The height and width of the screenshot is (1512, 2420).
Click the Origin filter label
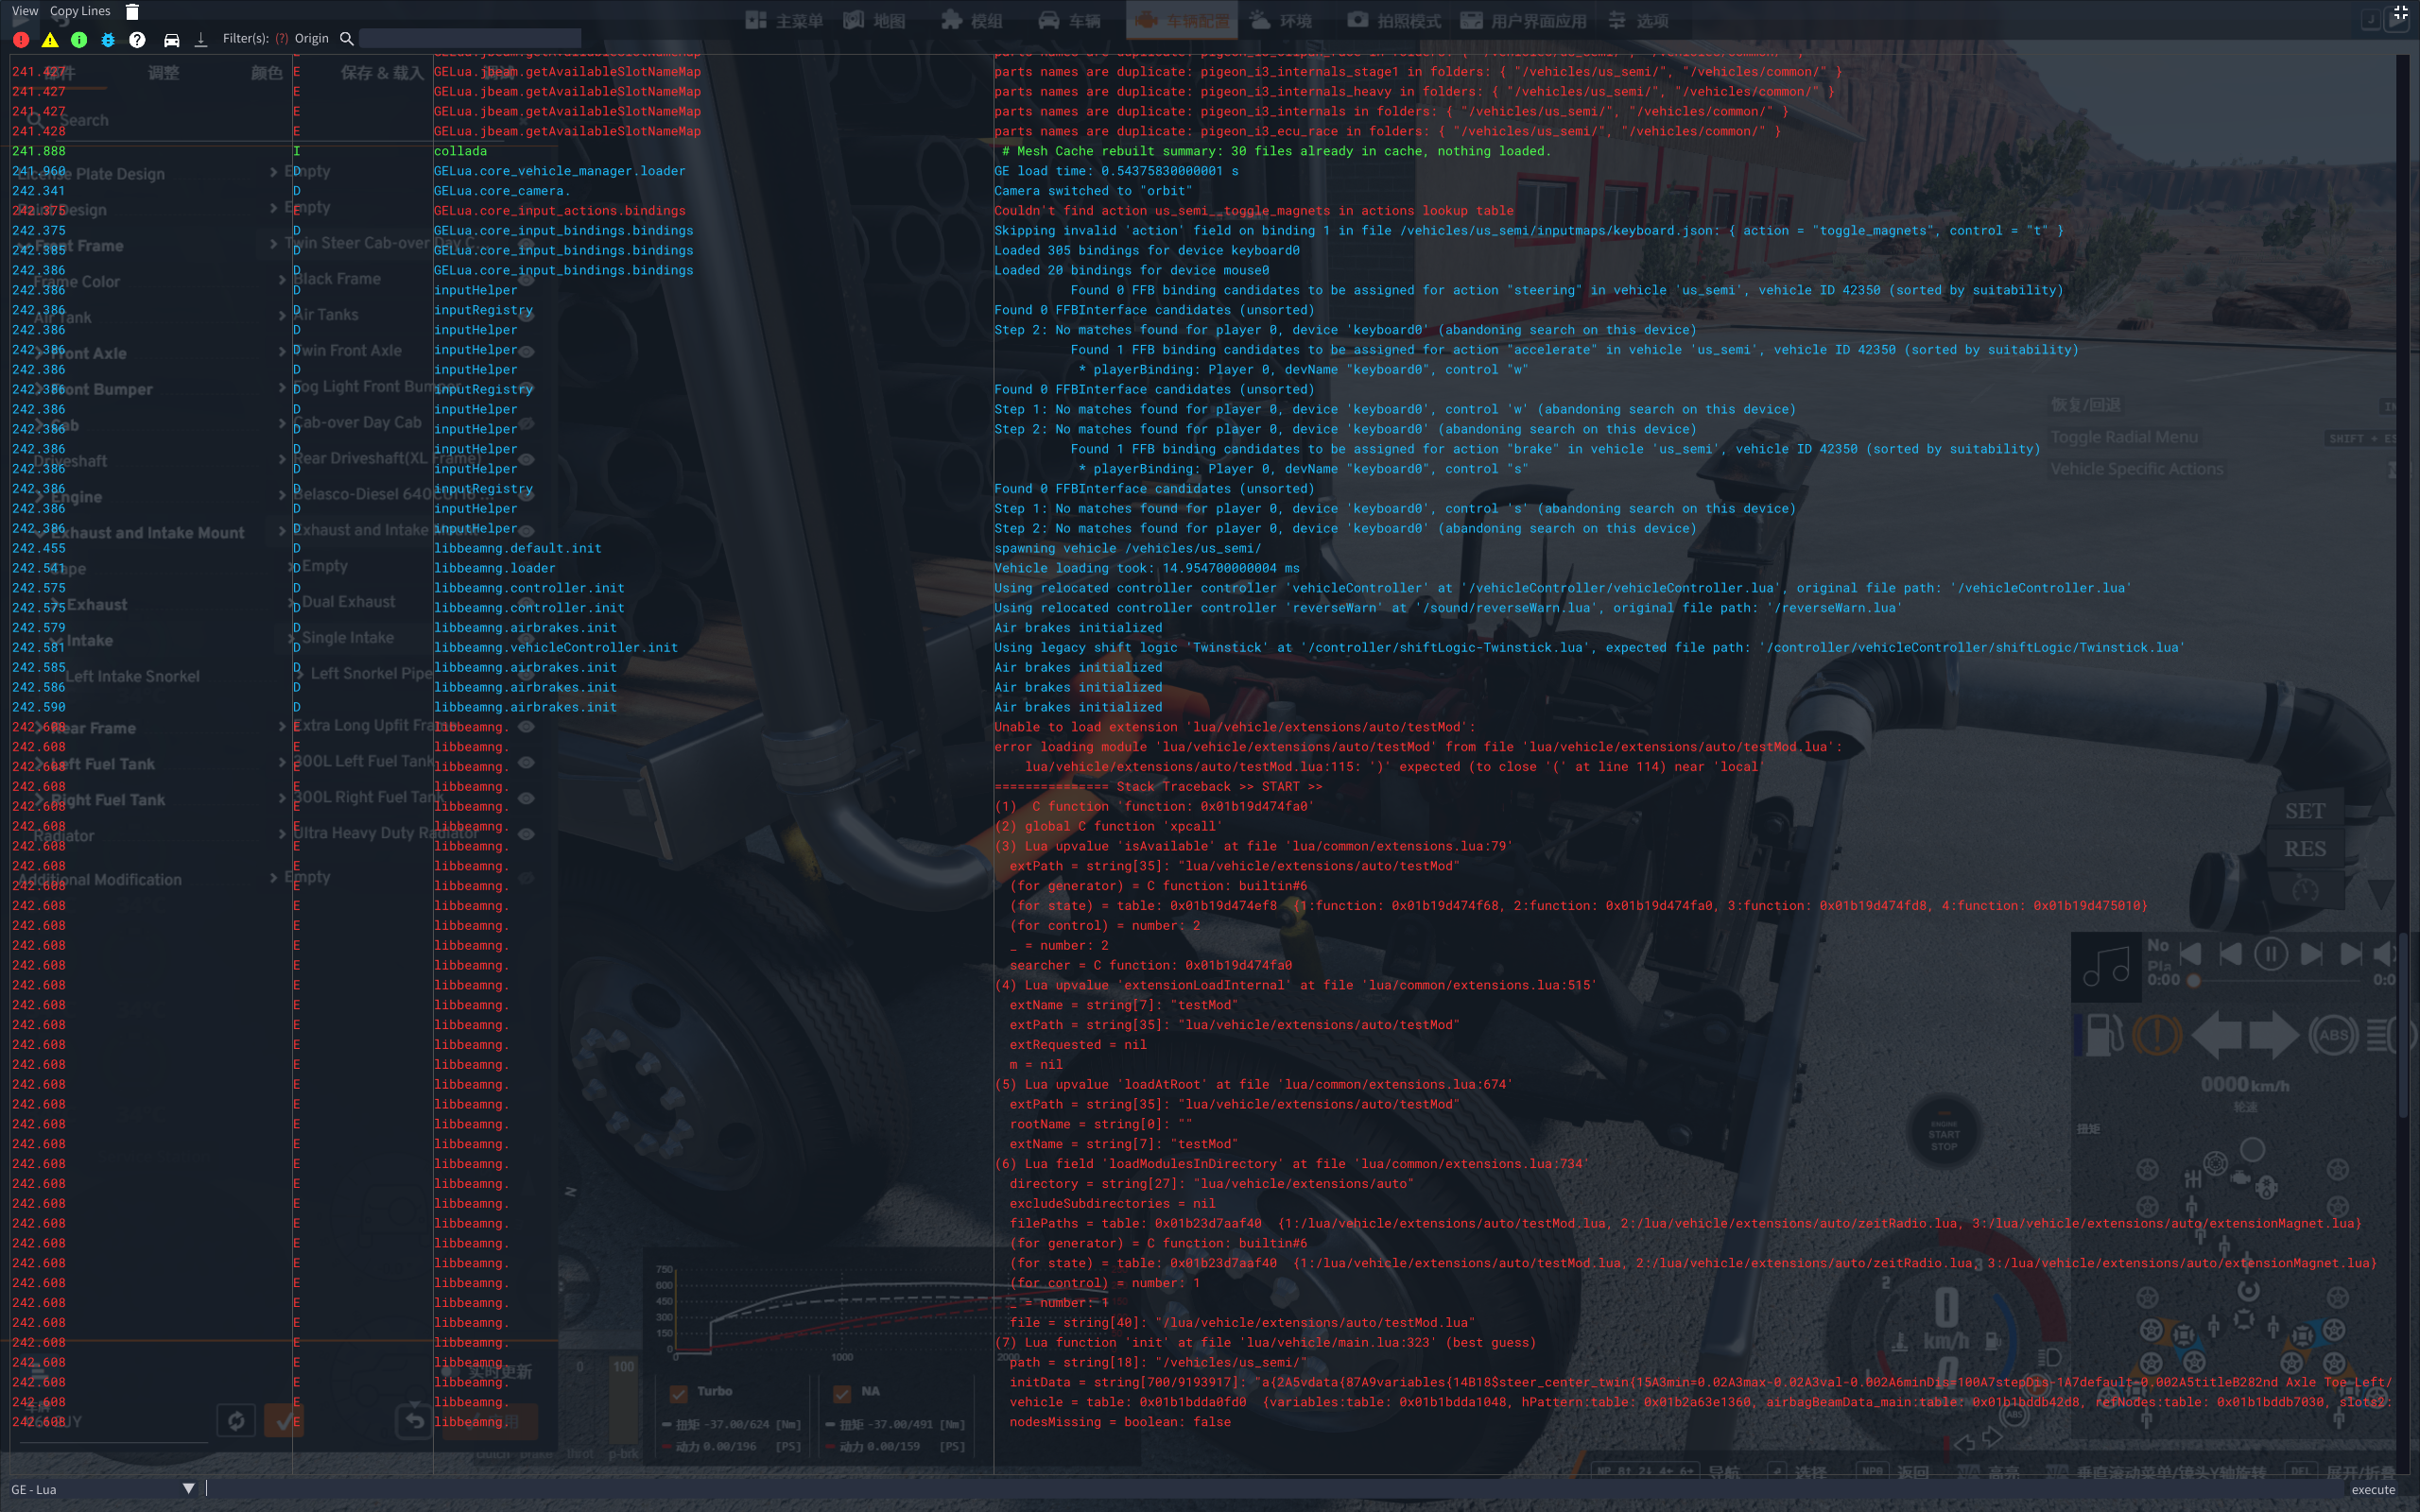coord(311,39)
